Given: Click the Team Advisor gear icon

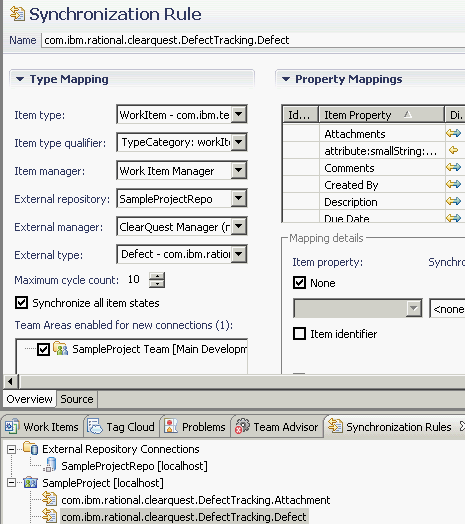Looking at the screenshot, I should tap(242, 426).
